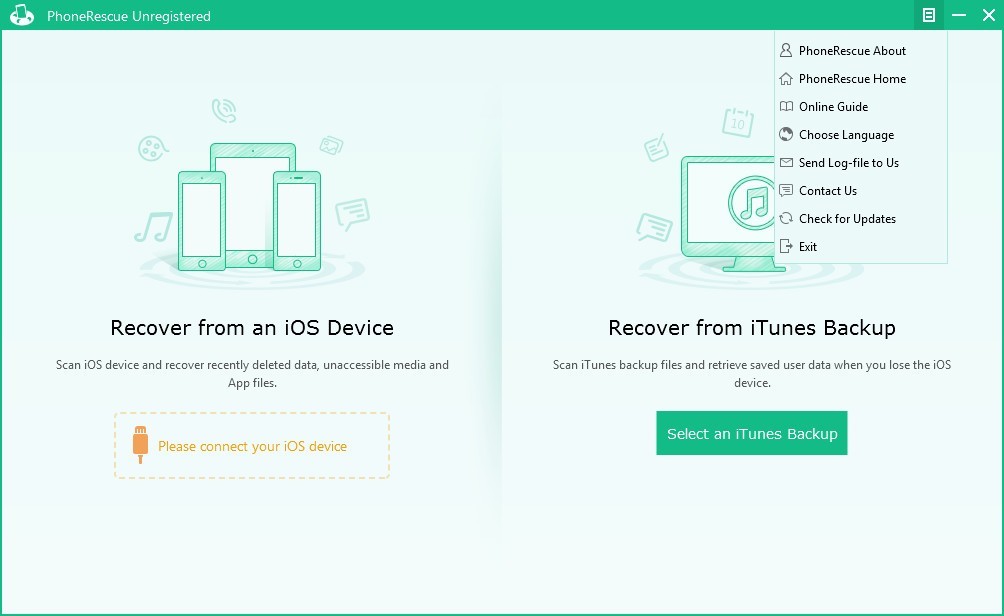Click the person icon beside PhoneRescue About
Screen dimensions: 1004x616
point(787,50)
